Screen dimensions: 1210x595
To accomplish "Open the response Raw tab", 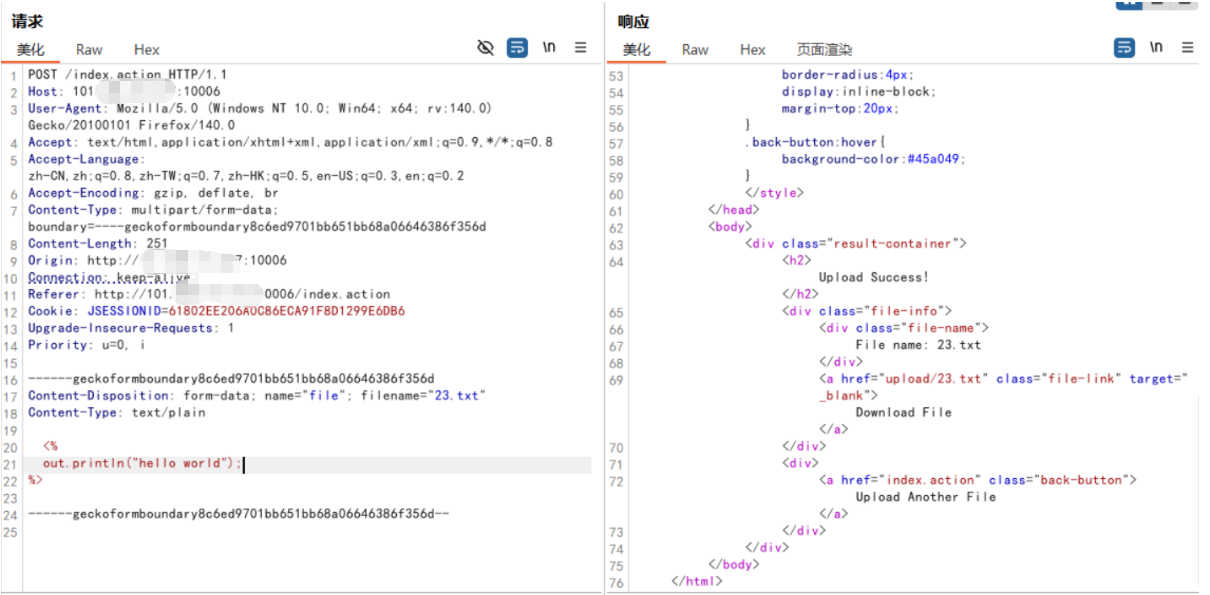I will [x=695, y=50].
